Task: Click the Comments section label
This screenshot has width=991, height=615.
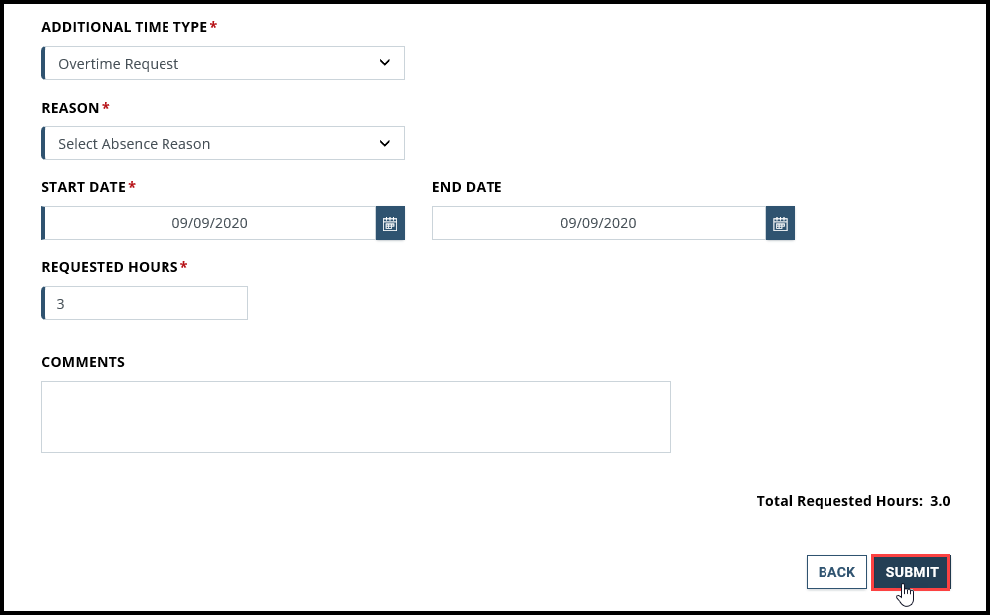Action: tap(83, 361)
